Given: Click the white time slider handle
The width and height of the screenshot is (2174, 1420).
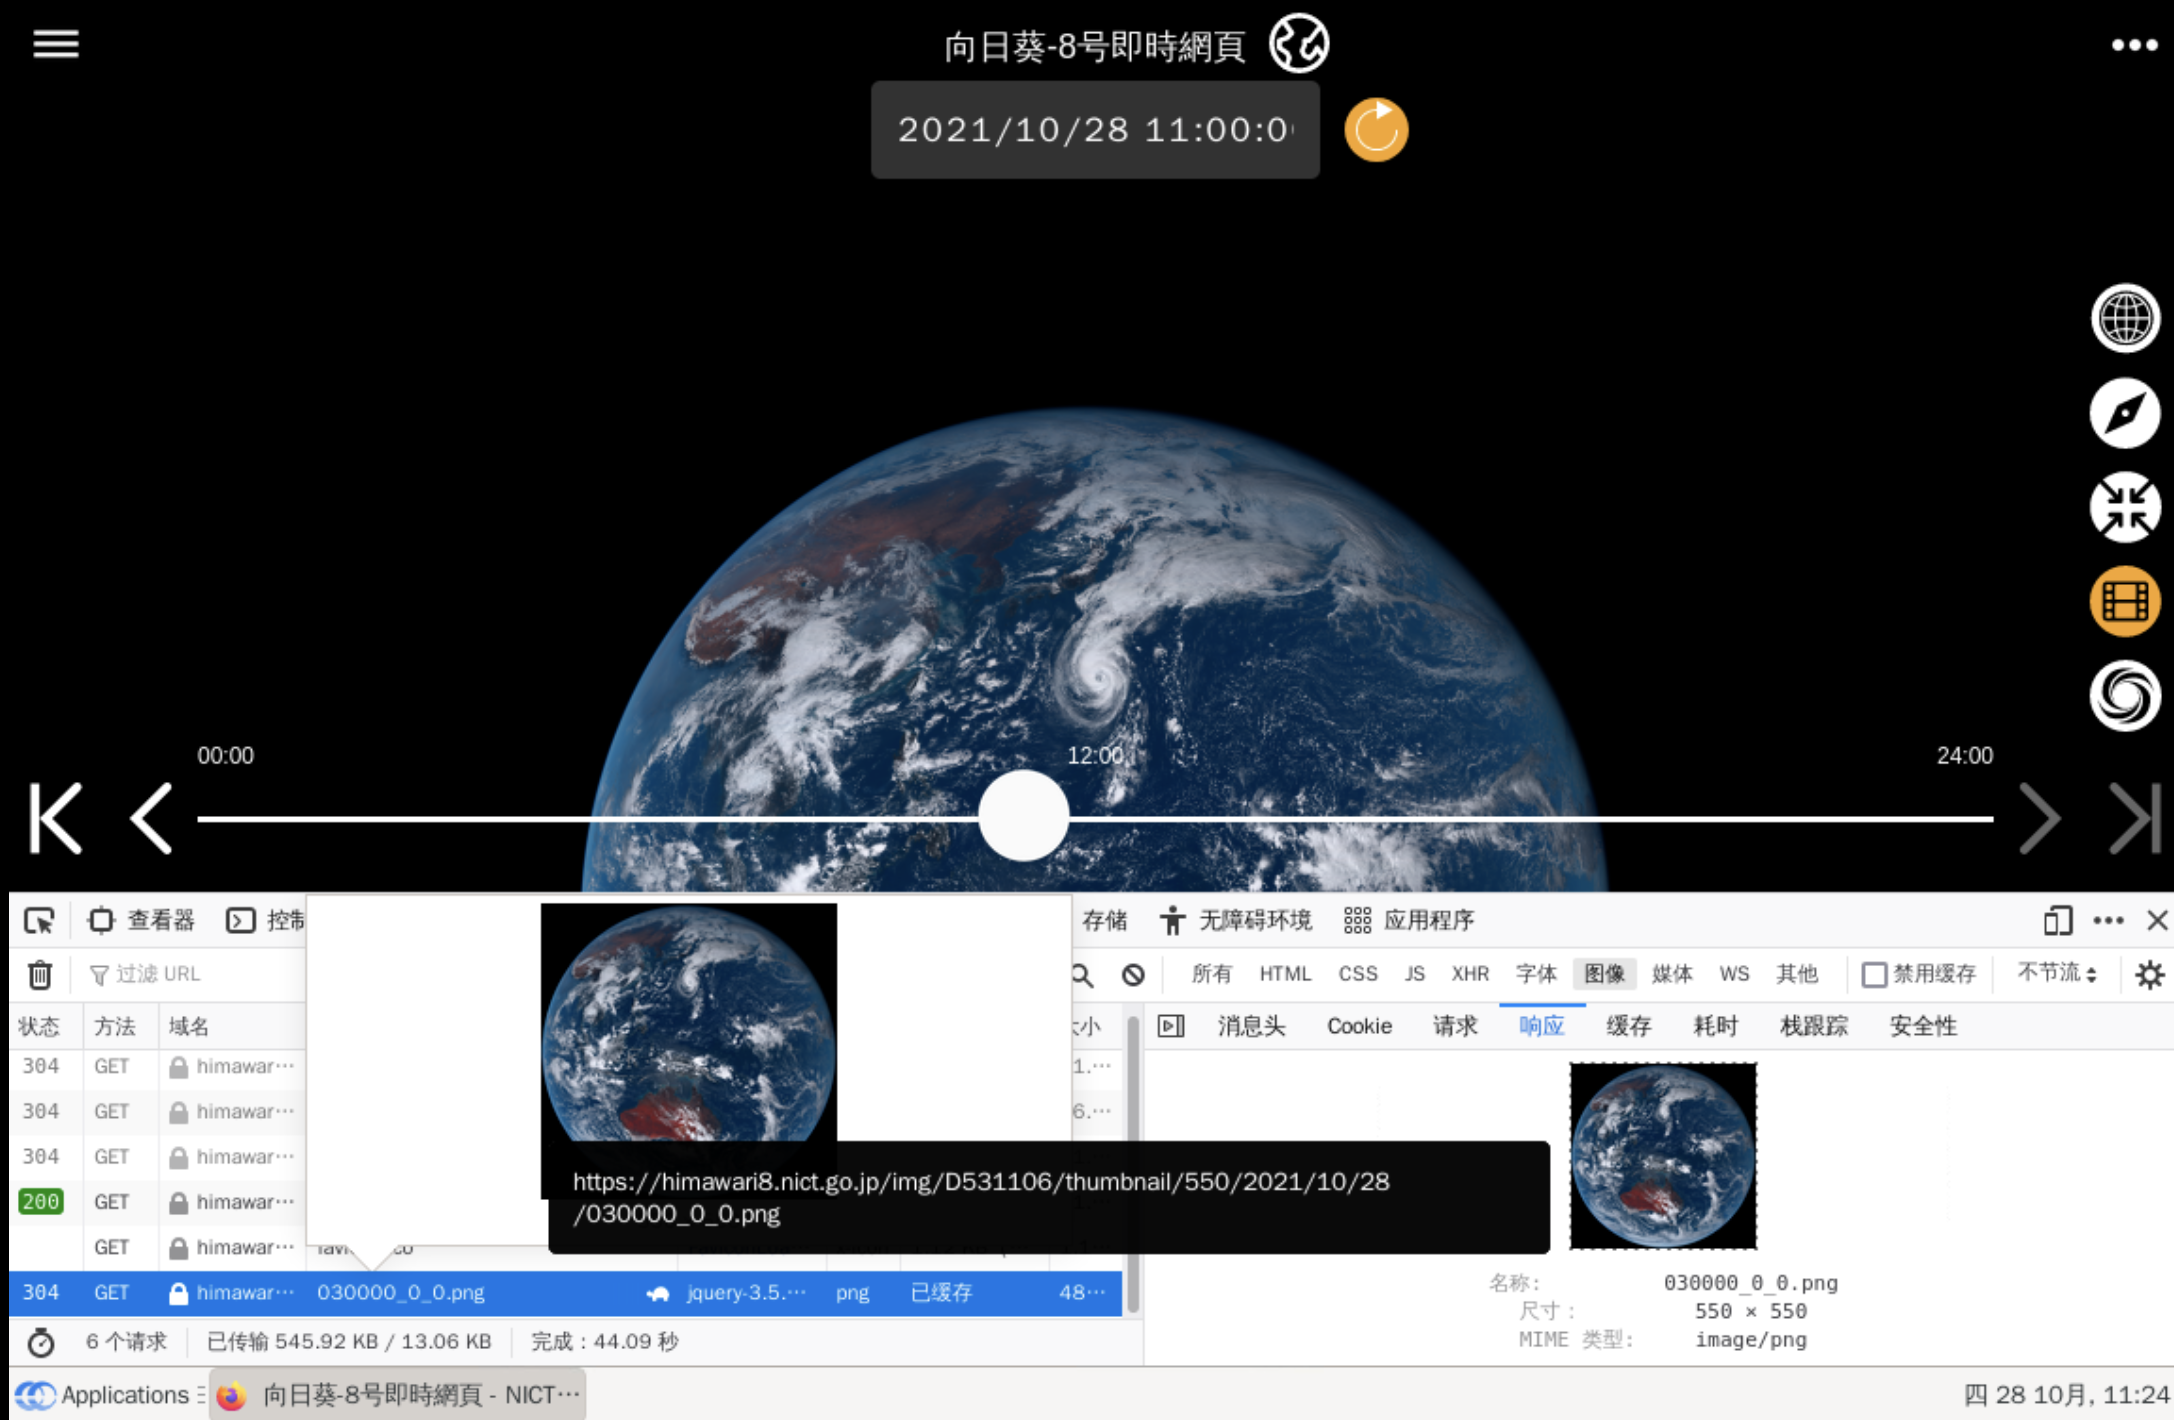Looking at the screenshot, I should (x=1023, y=816).
